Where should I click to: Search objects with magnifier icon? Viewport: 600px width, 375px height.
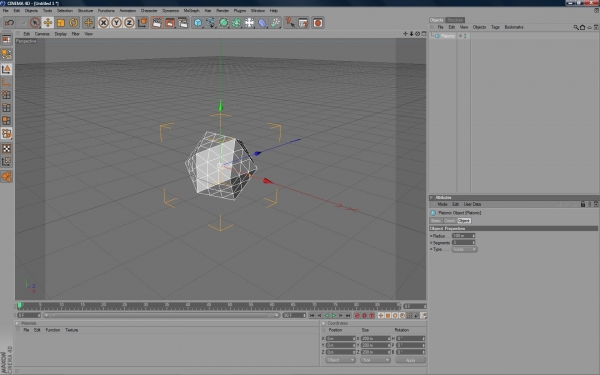[576, 27]
